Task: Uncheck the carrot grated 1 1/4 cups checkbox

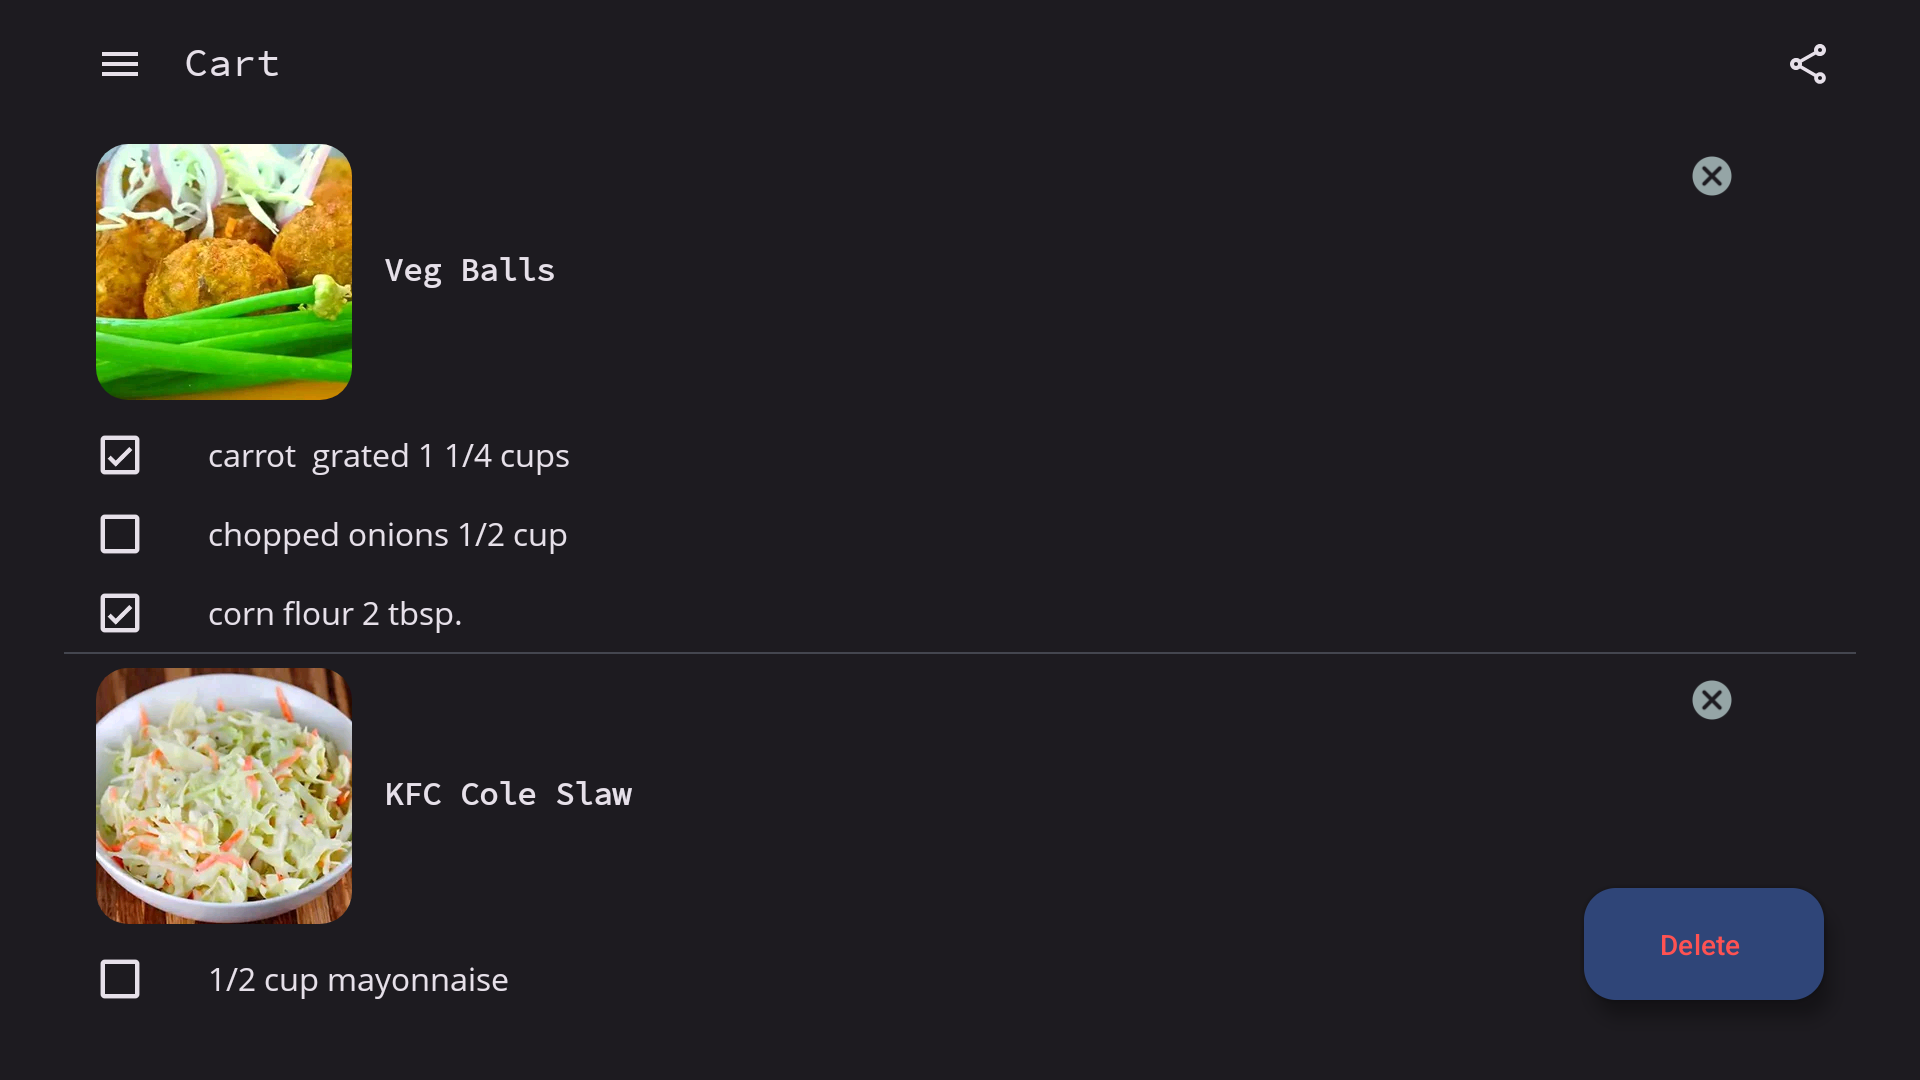Action: click(120, 455)
